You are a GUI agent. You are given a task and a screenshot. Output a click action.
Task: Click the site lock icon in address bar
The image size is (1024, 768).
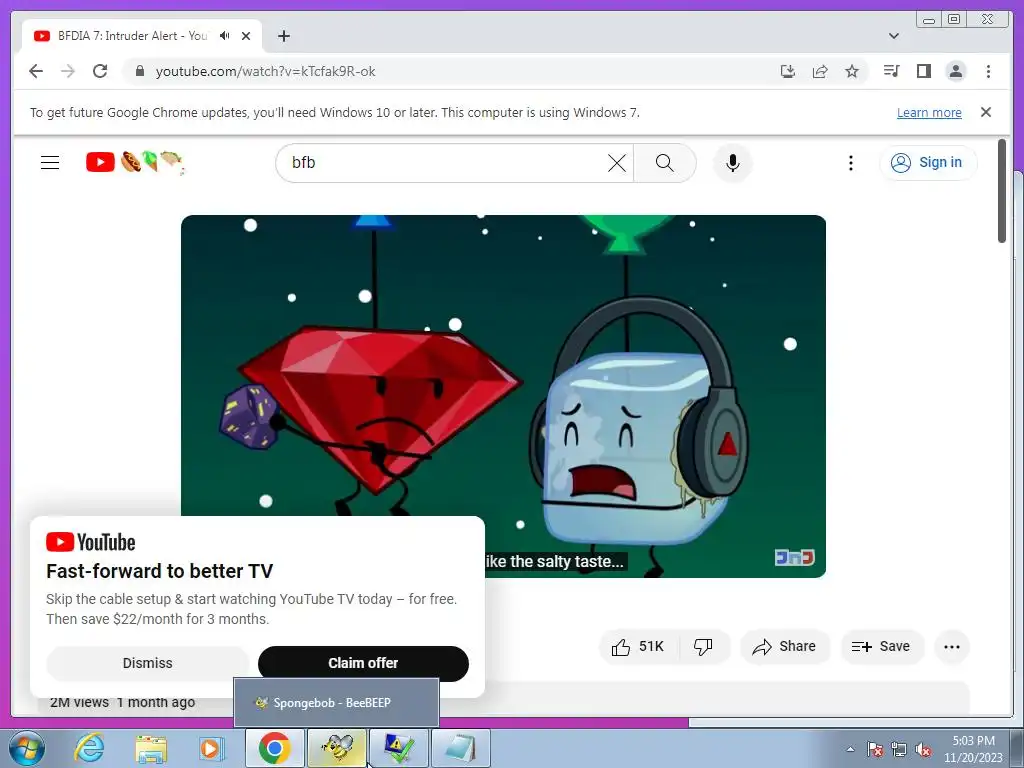139,71
